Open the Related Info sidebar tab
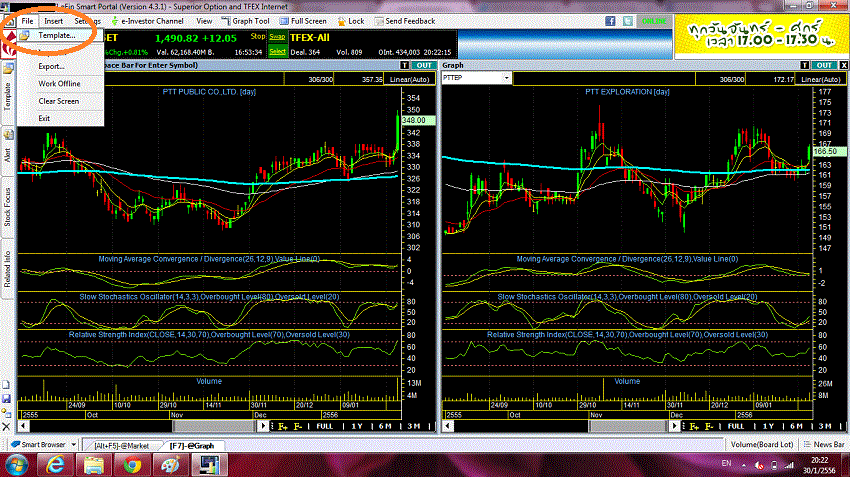This screenshot has height=477, width=850. pyautogui.click(x=8, y=269)
